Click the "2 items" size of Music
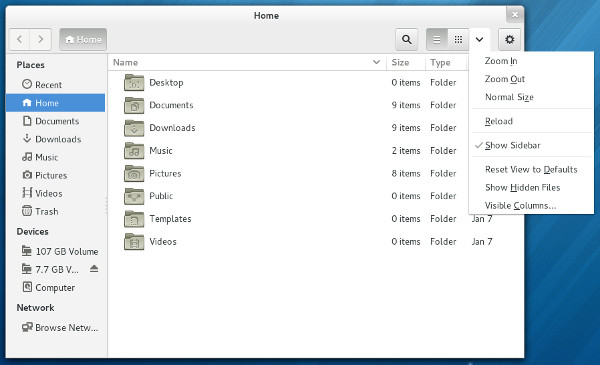The image size is (600, 365). tap(406, 151)
